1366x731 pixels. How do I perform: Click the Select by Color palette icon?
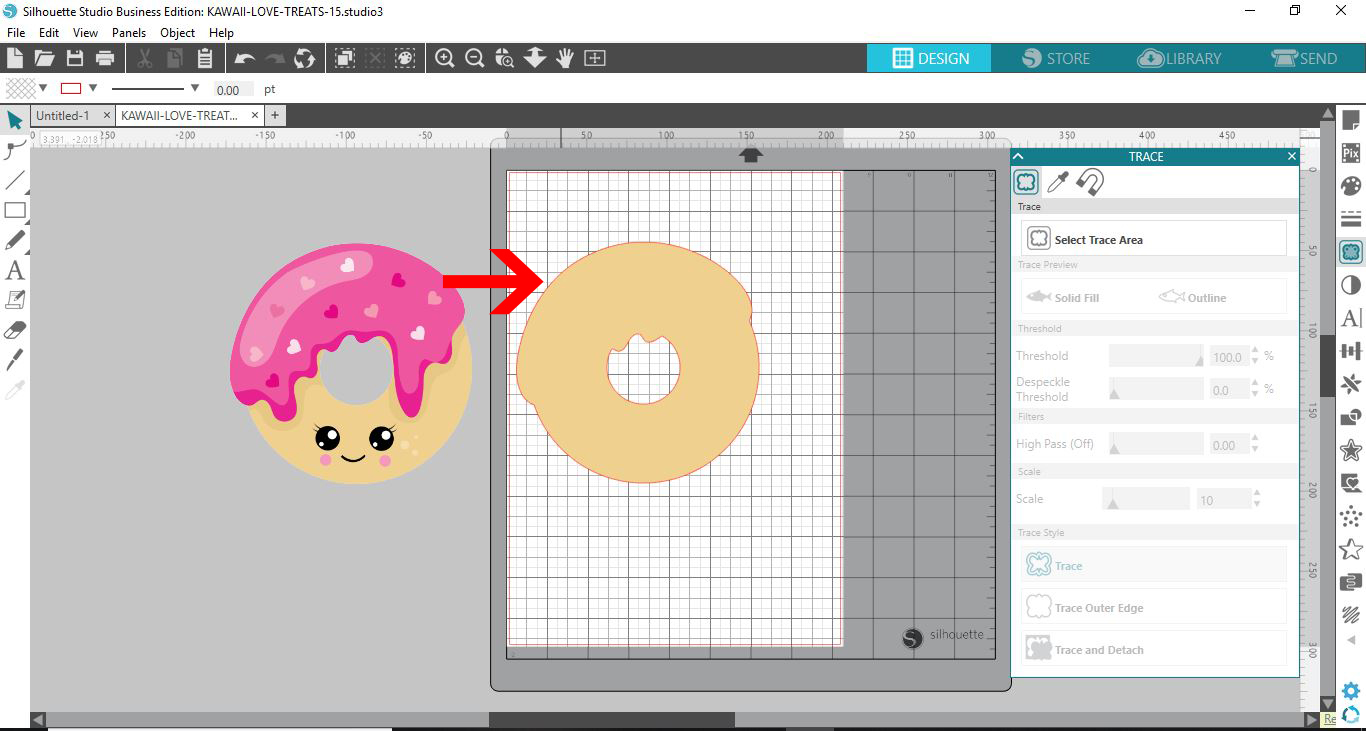(x=405, y=58)
